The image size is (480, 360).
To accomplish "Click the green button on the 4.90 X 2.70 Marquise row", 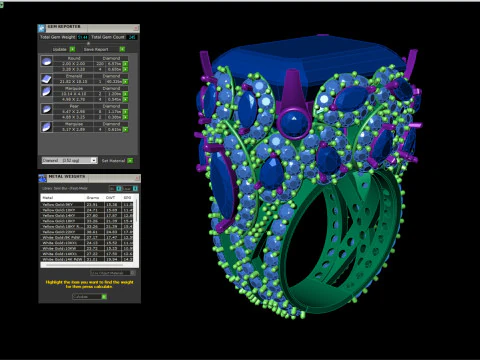I will 125,99.
